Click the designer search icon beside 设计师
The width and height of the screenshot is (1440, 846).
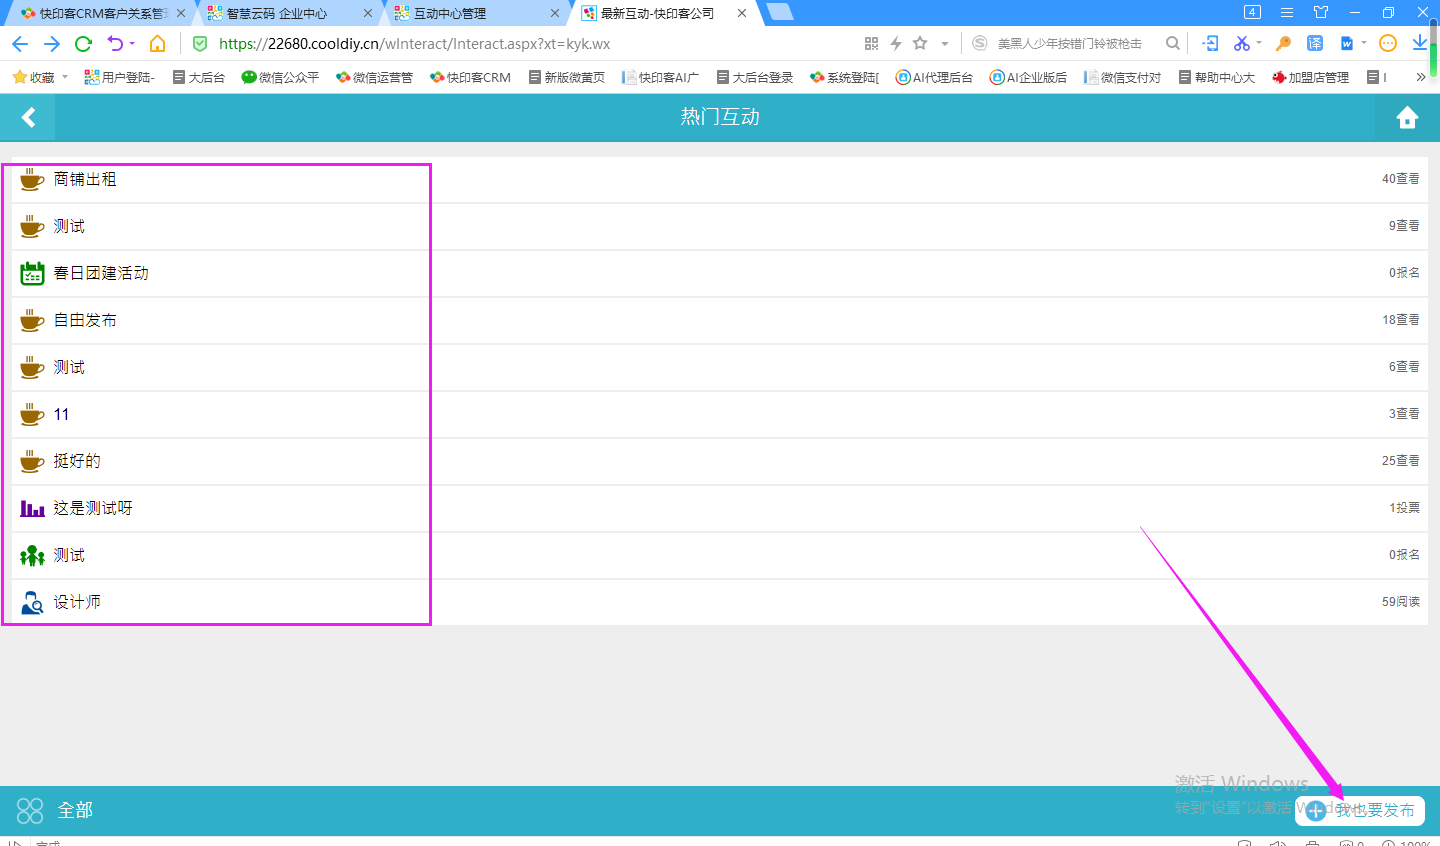(32, 602)
